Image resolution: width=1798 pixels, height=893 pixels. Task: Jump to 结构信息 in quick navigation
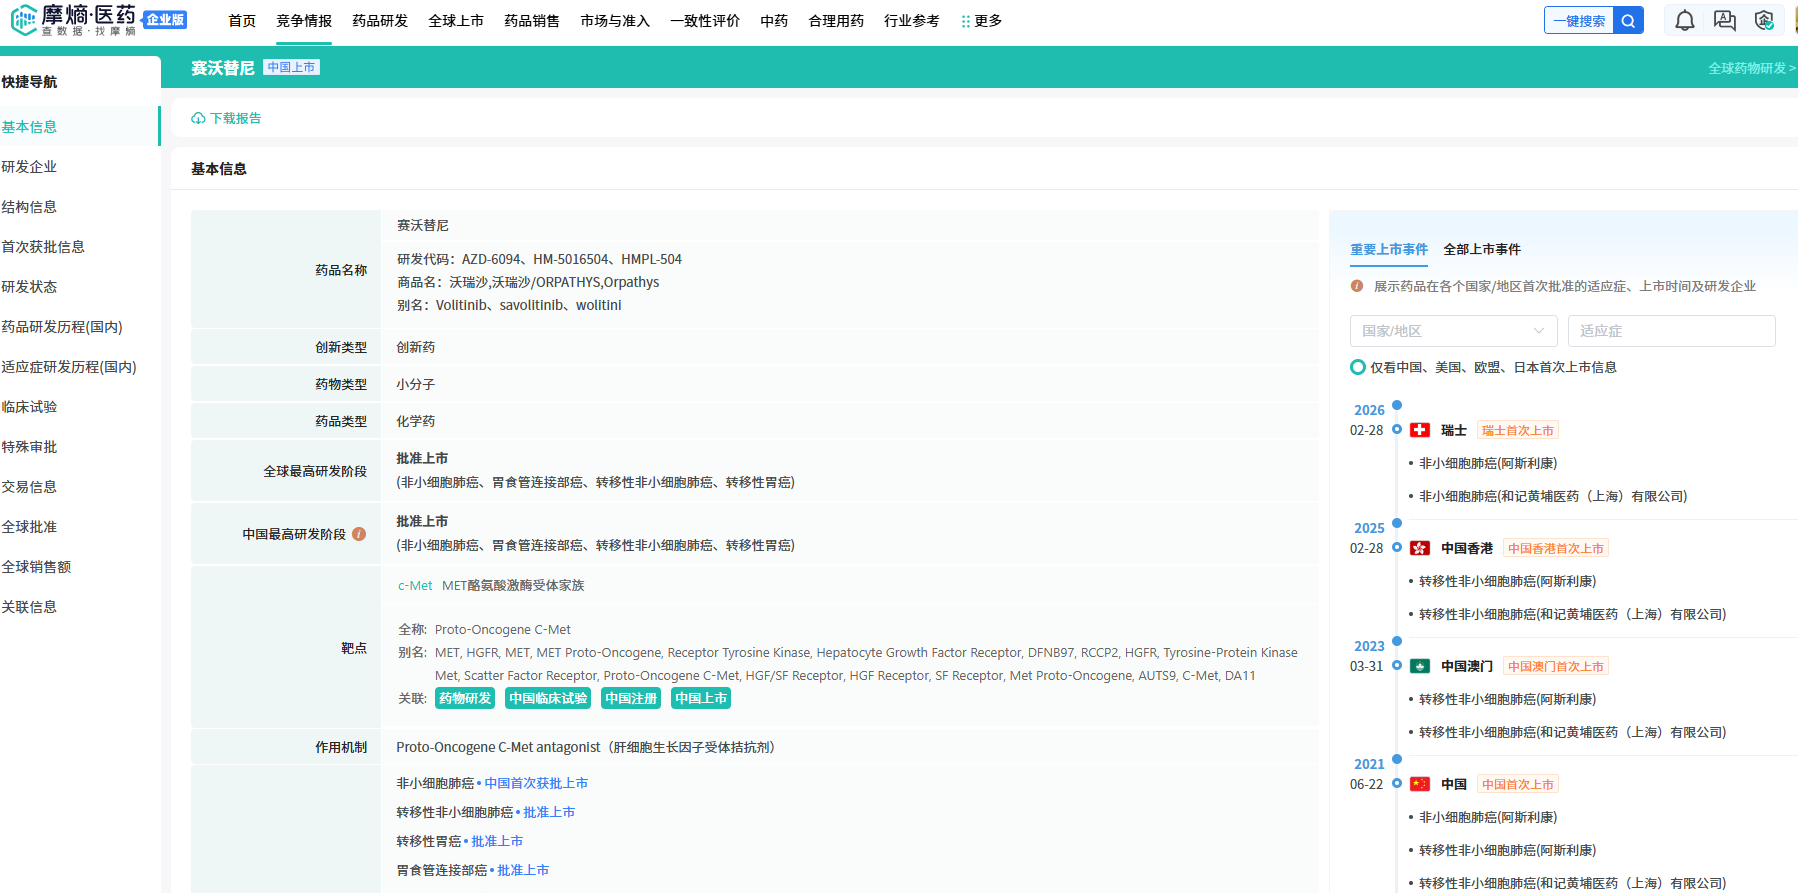[x=29, y=207]
